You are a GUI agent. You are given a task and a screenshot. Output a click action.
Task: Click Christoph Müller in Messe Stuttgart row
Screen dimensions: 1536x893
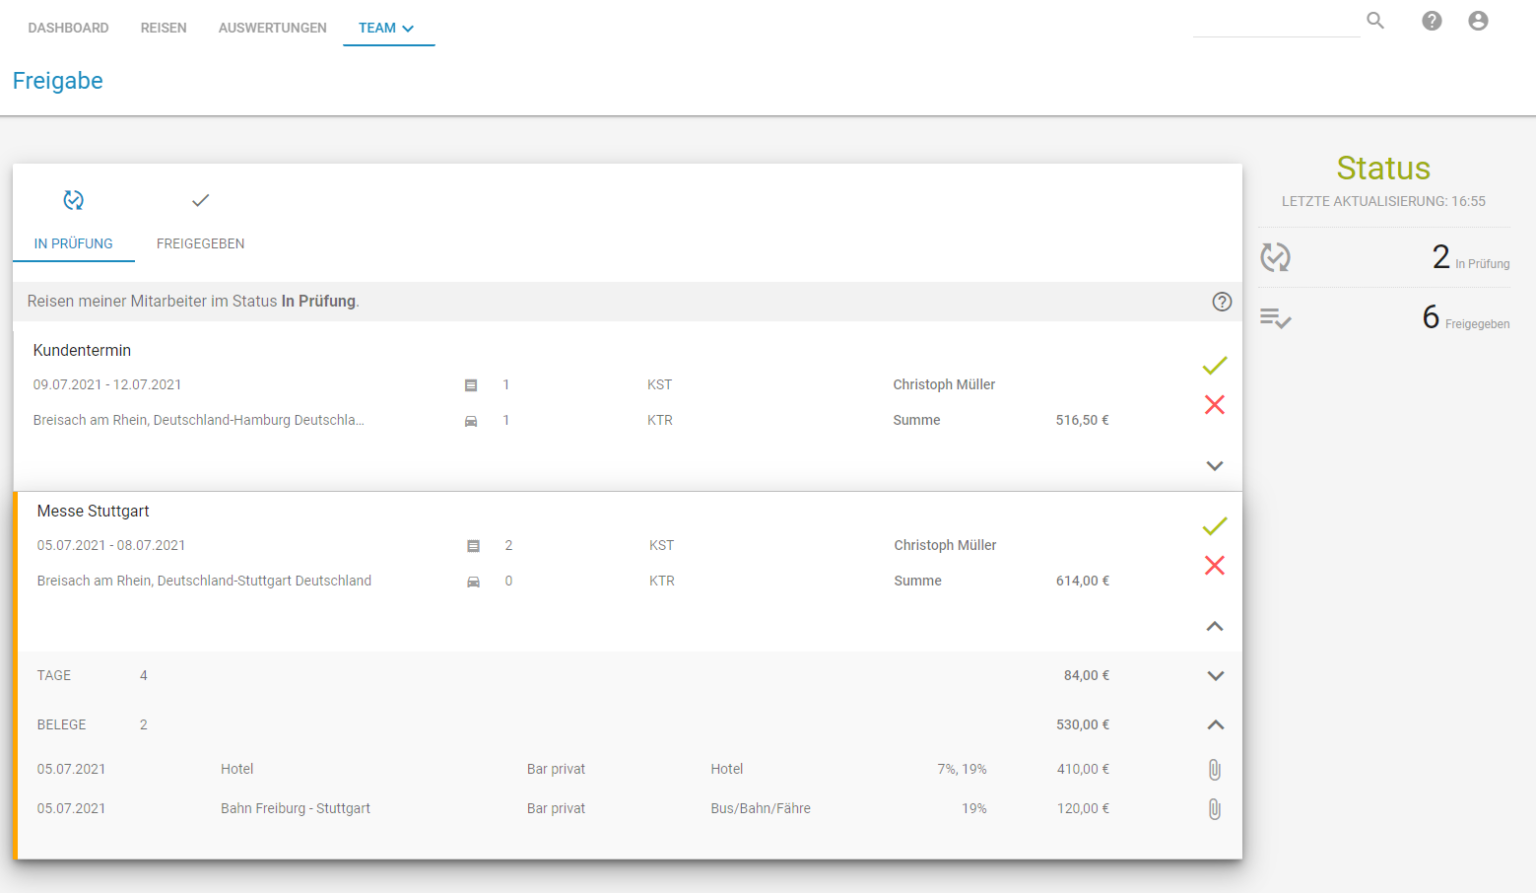point(945,545)
